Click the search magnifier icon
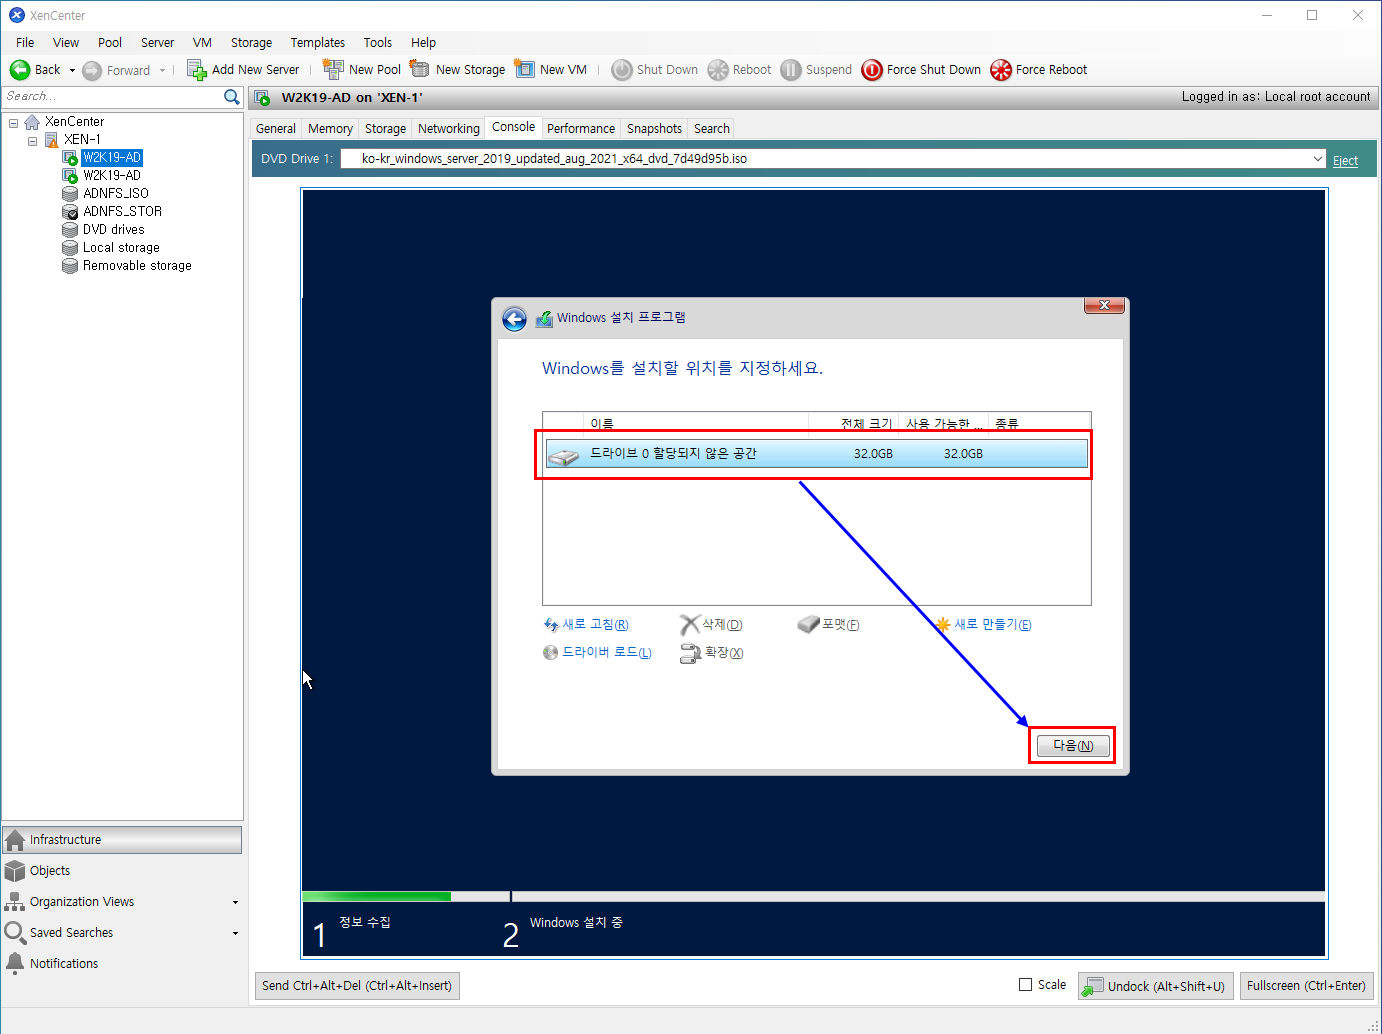Viewport: 1382px width, 1034px height. tap(232, 97)
